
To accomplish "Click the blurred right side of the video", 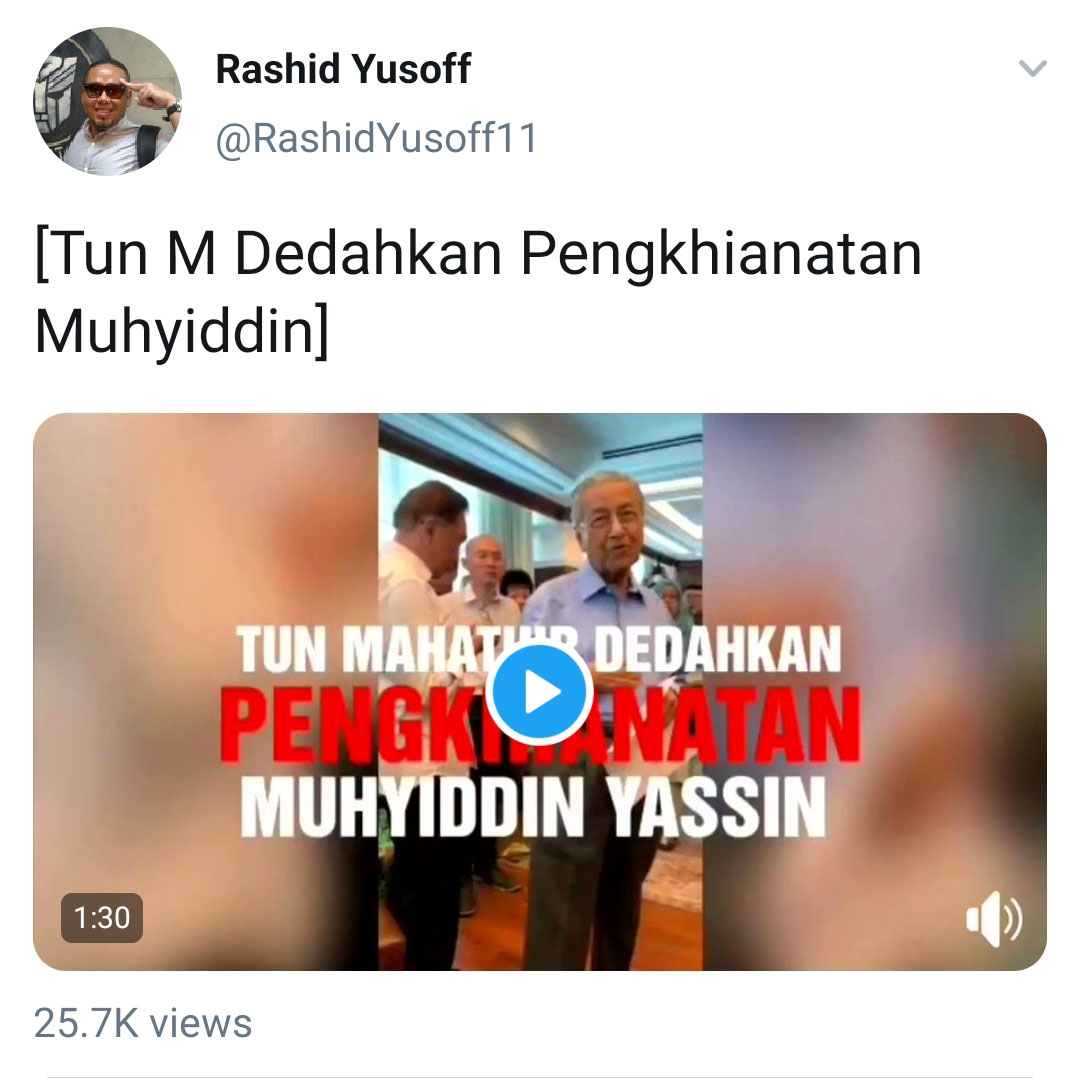I will (x=875, y=692).
